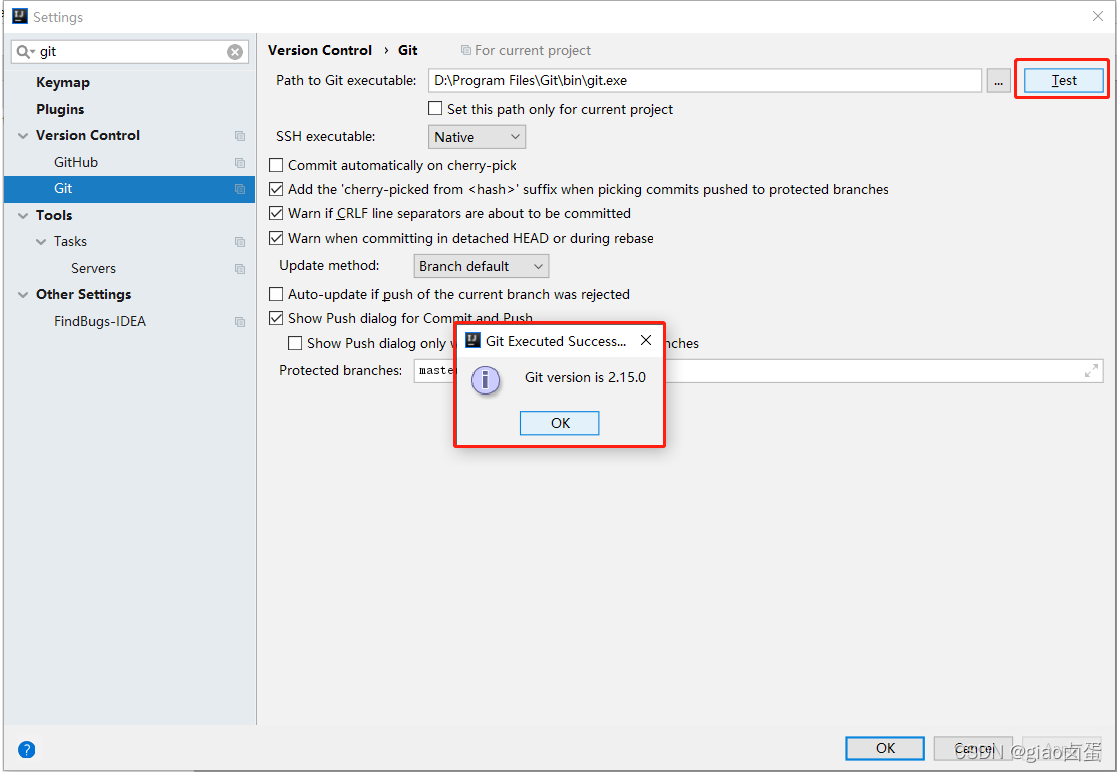This screenshot has width=1117, height=772.
Task: Click project-level icon beside FindBugs-IDEA
Action: [x=240, y=322]
